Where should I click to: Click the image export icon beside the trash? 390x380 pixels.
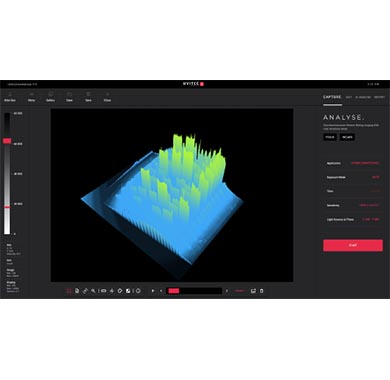pyautogui.click(x=253, y=291)
